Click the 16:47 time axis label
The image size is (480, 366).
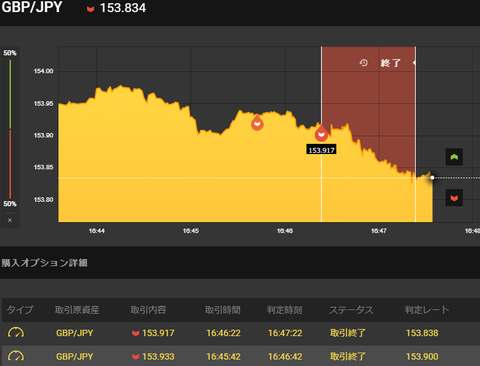coord(379,231)
